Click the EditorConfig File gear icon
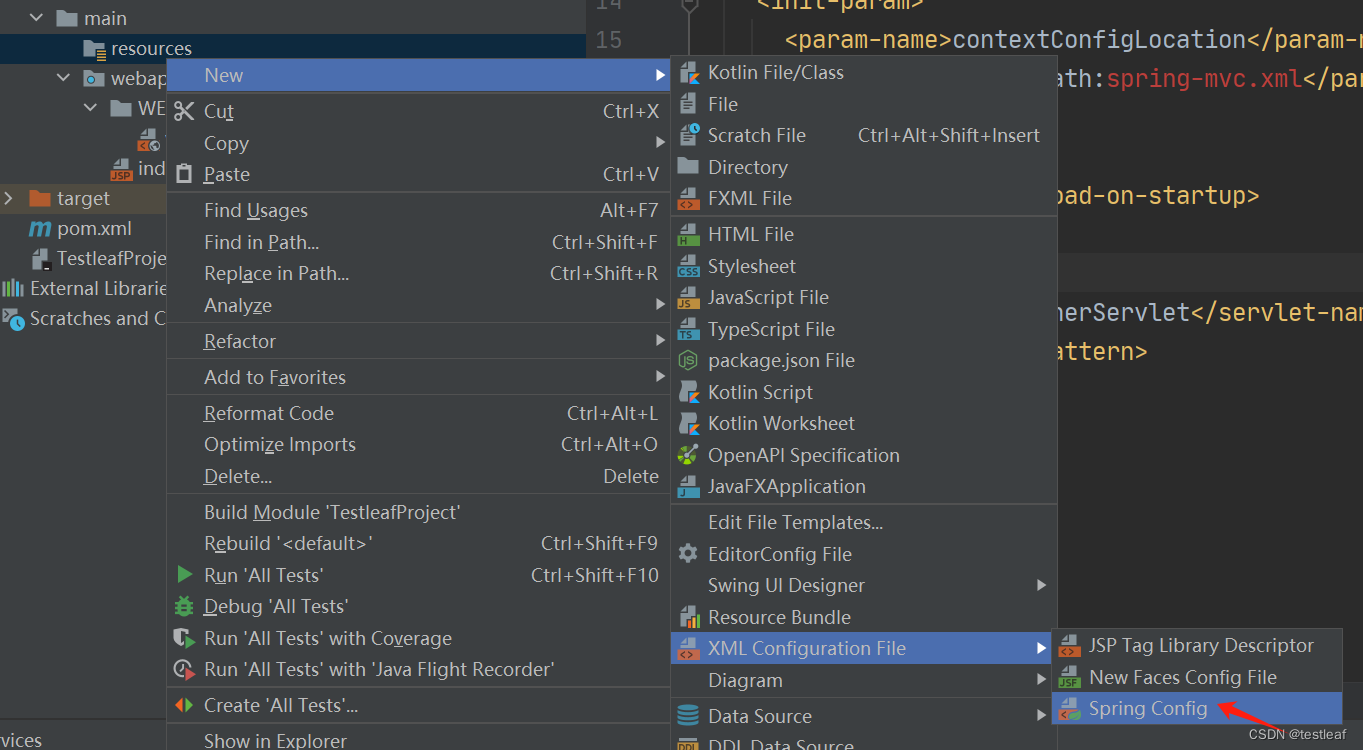Viewport: 1363px width, 750px height. click(x=688, y=553)
